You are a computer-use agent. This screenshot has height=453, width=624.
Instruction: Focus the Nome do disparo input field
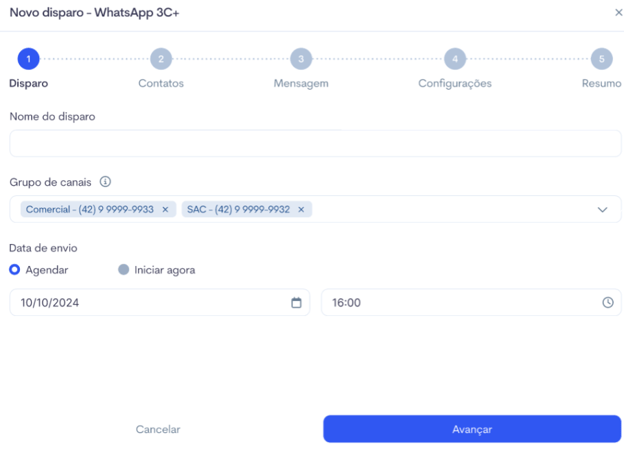pyautogui.click(x=315, y=143)
